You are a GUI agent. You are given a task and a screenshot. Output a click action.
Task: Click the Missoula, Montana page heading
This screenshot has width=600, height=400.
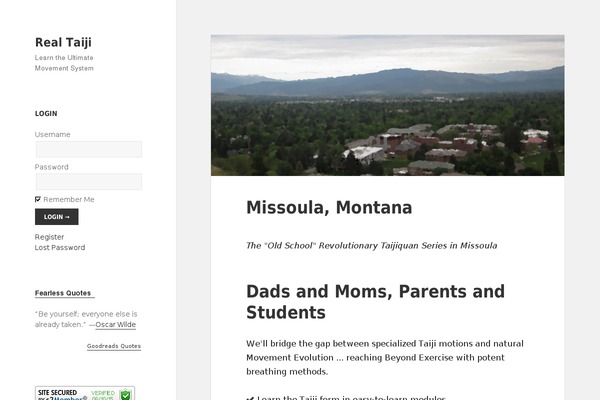coord(329,207)
